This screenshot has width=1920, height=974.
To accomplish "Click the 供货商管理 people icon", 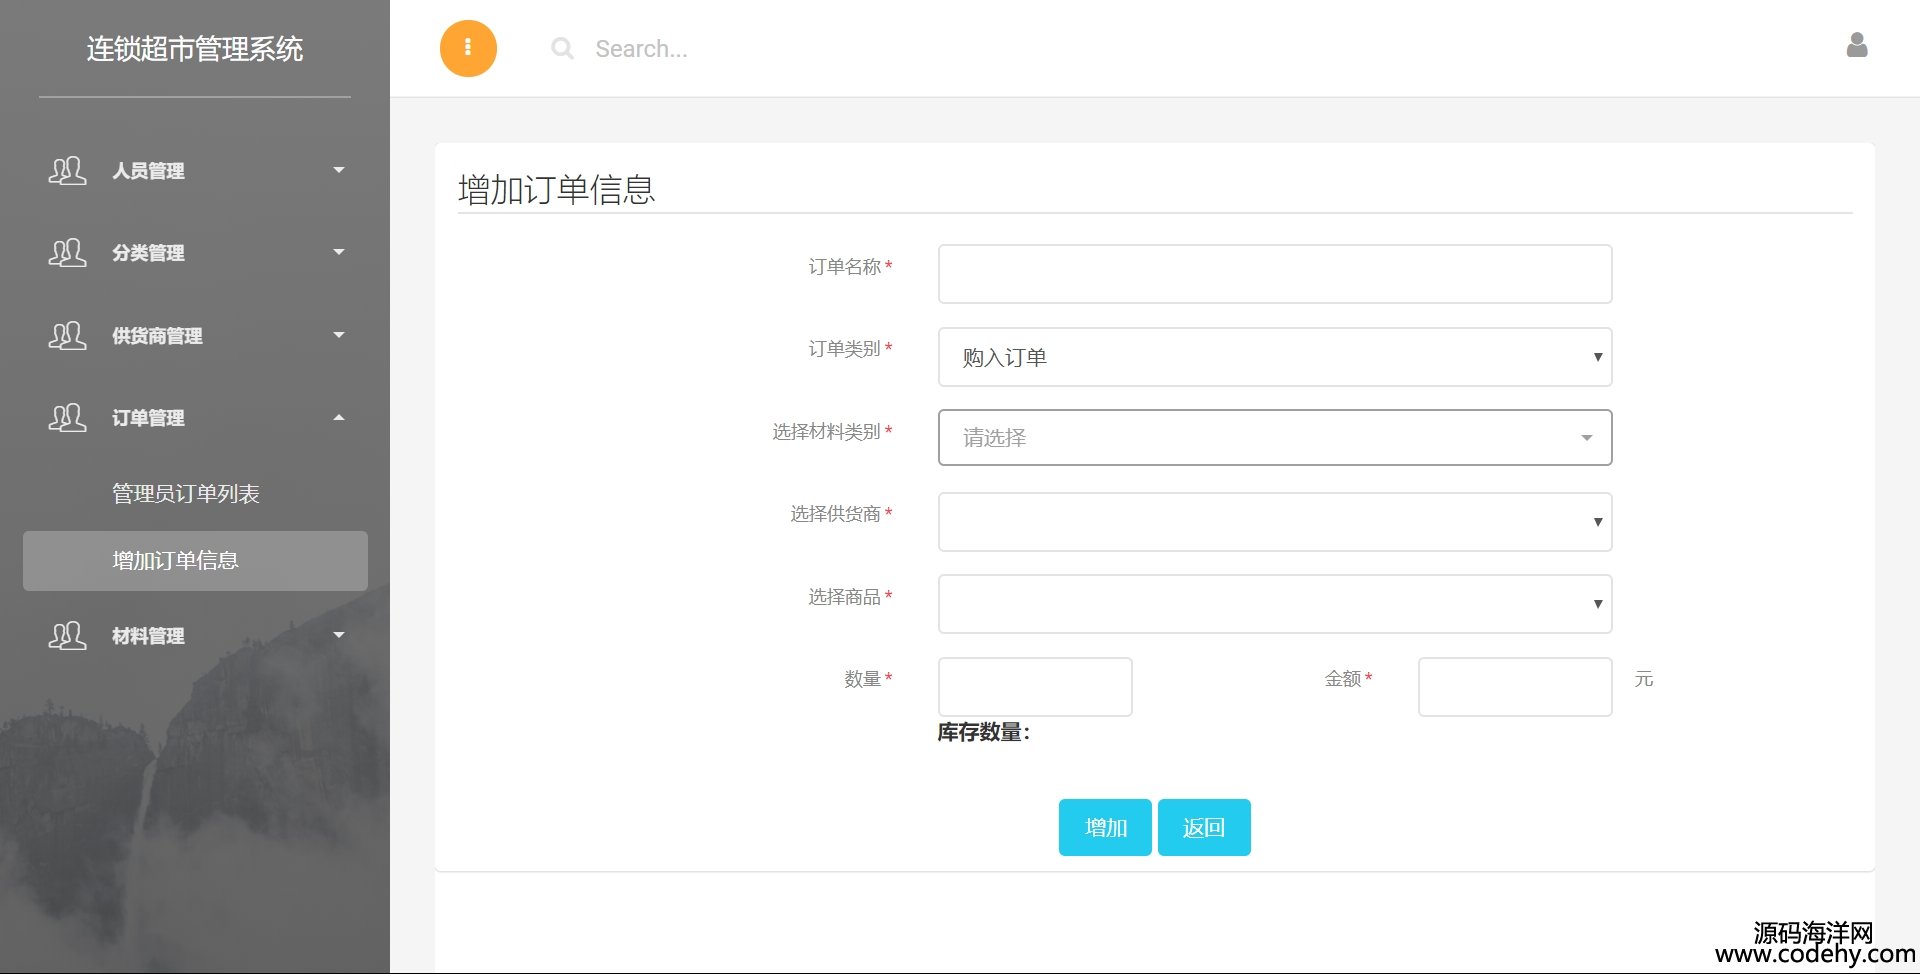I will [67, 335].
